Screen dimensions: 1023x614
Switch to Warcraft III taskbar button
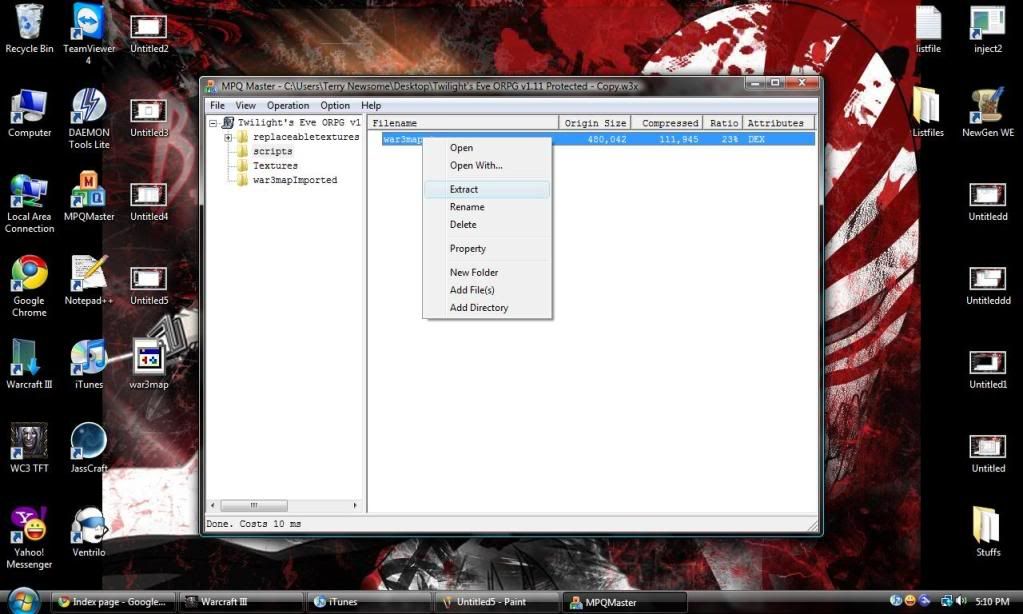[x=239, y=602]
